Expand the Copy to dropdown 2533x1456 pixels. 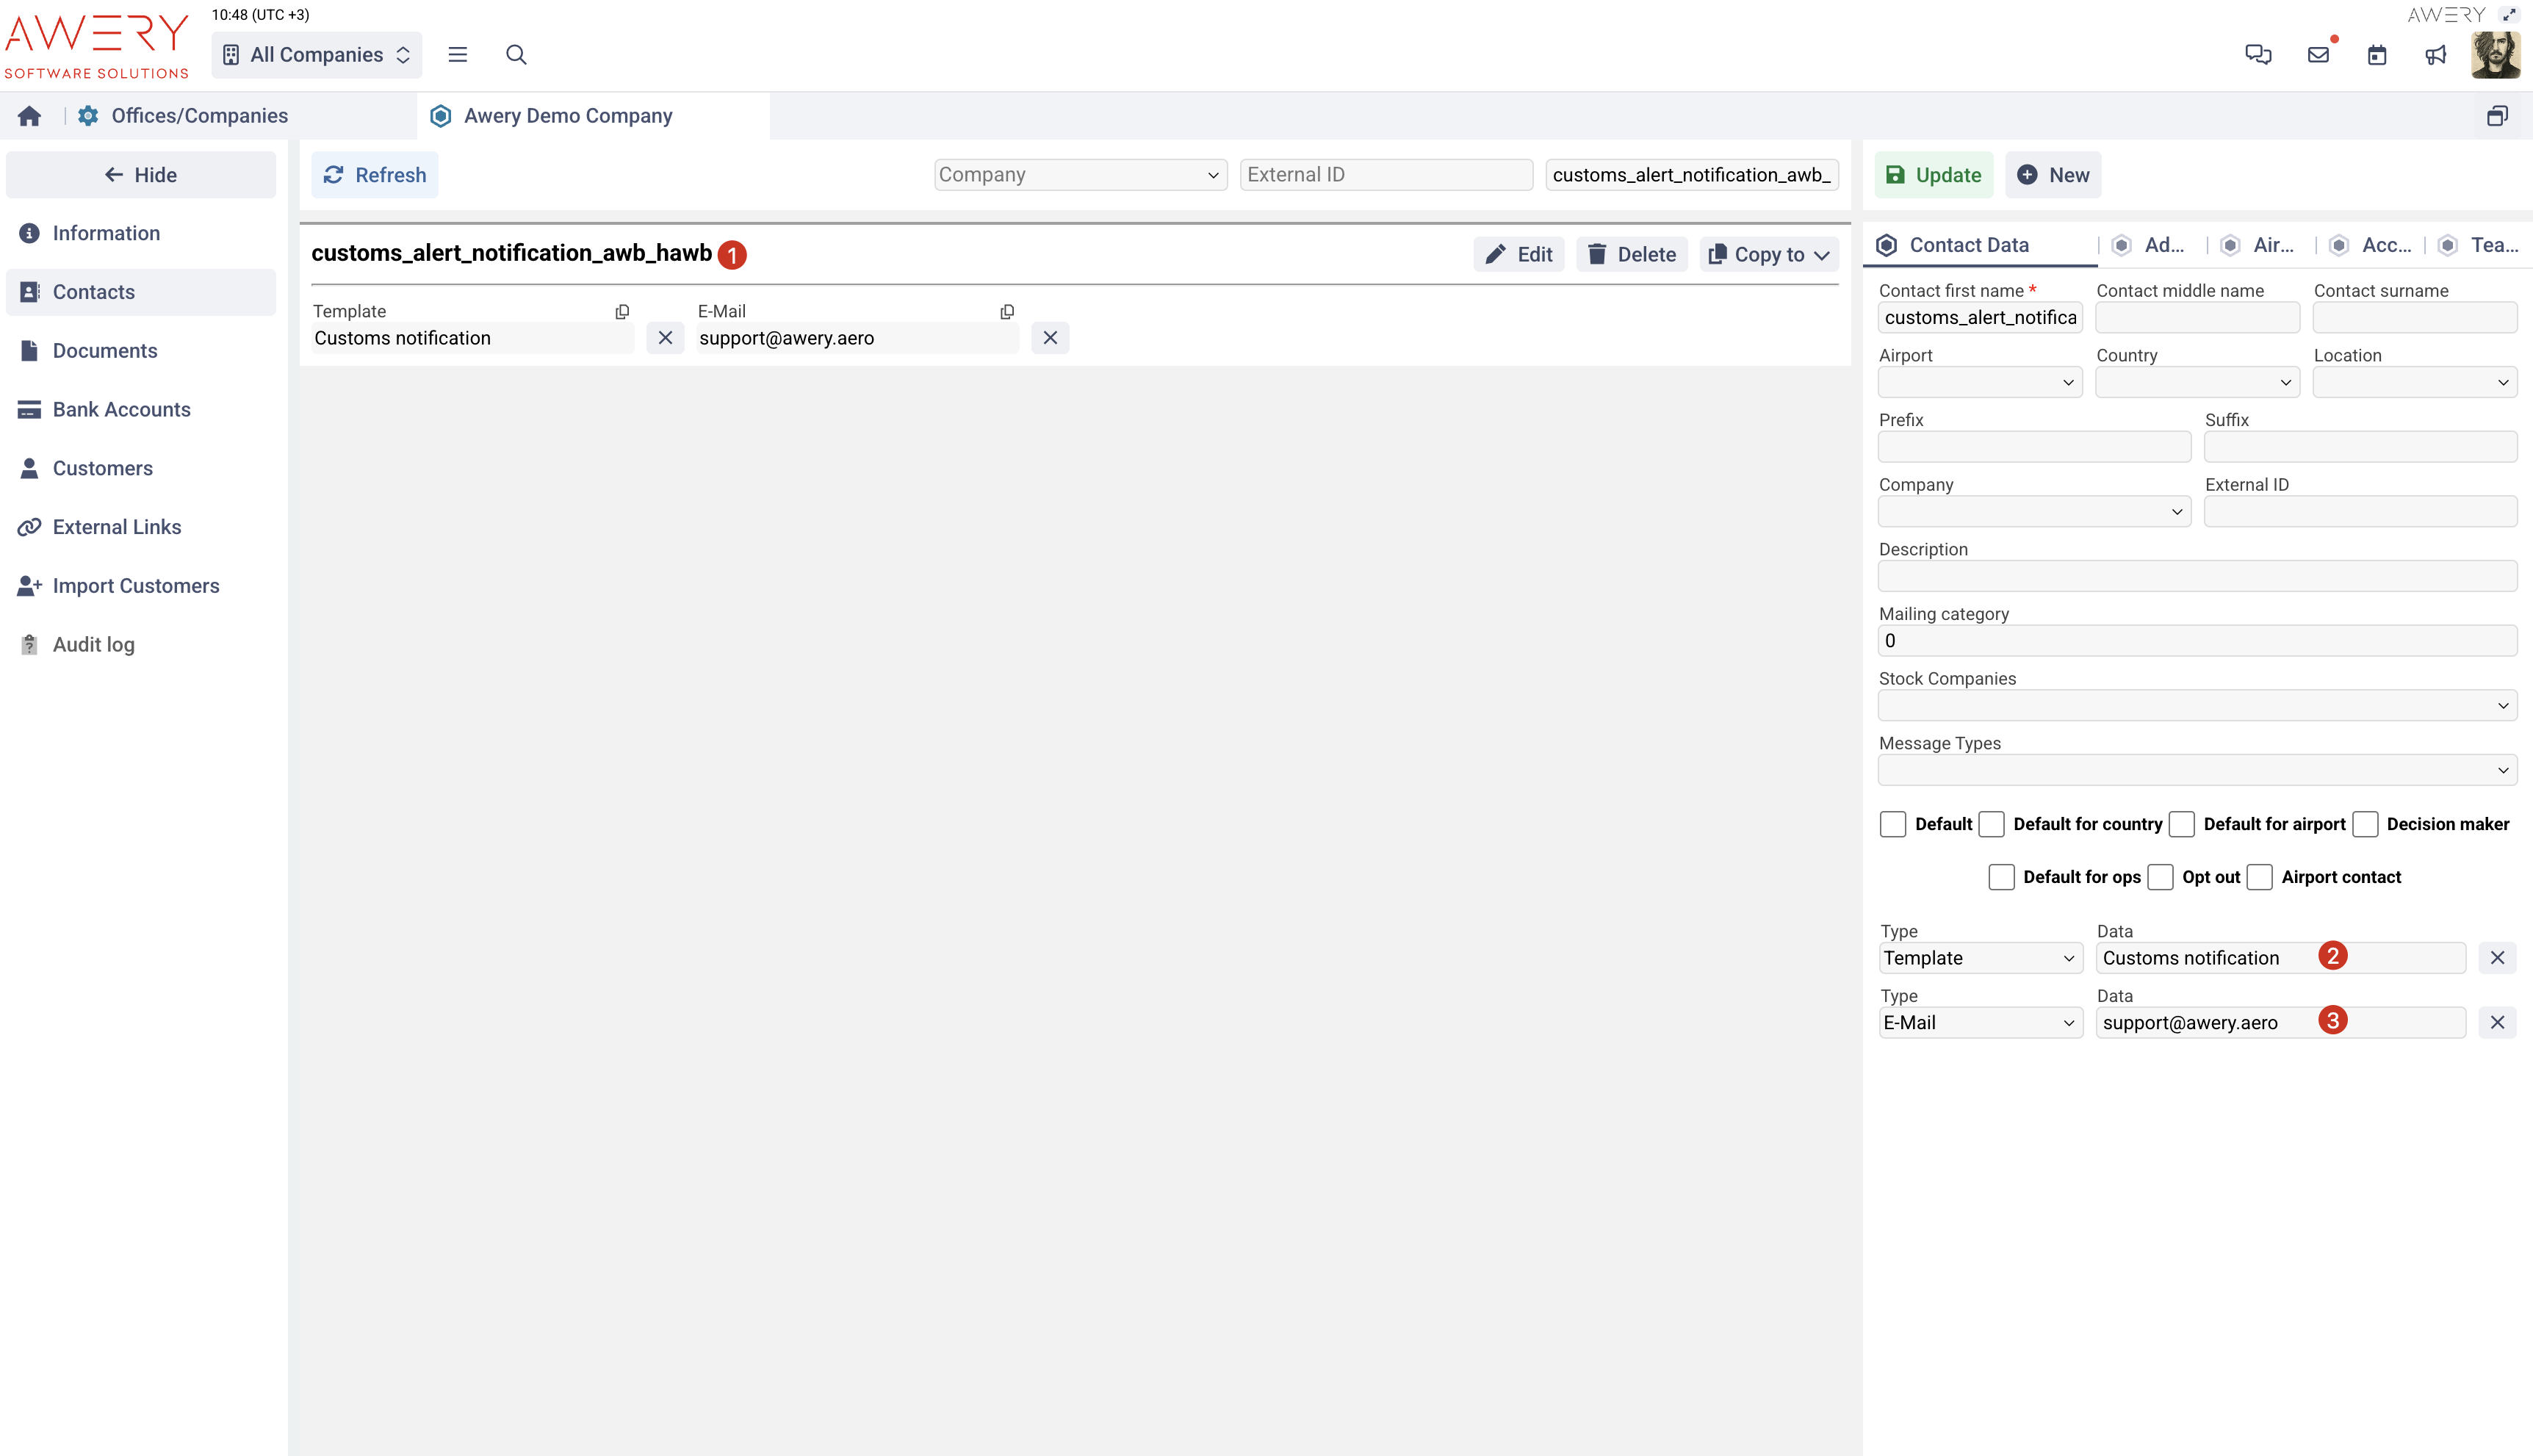point(1769,255)
